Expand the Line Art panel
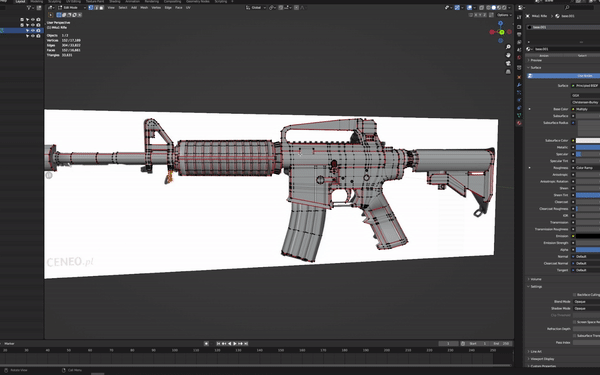 pyautogui.click(x=536, y=352)
